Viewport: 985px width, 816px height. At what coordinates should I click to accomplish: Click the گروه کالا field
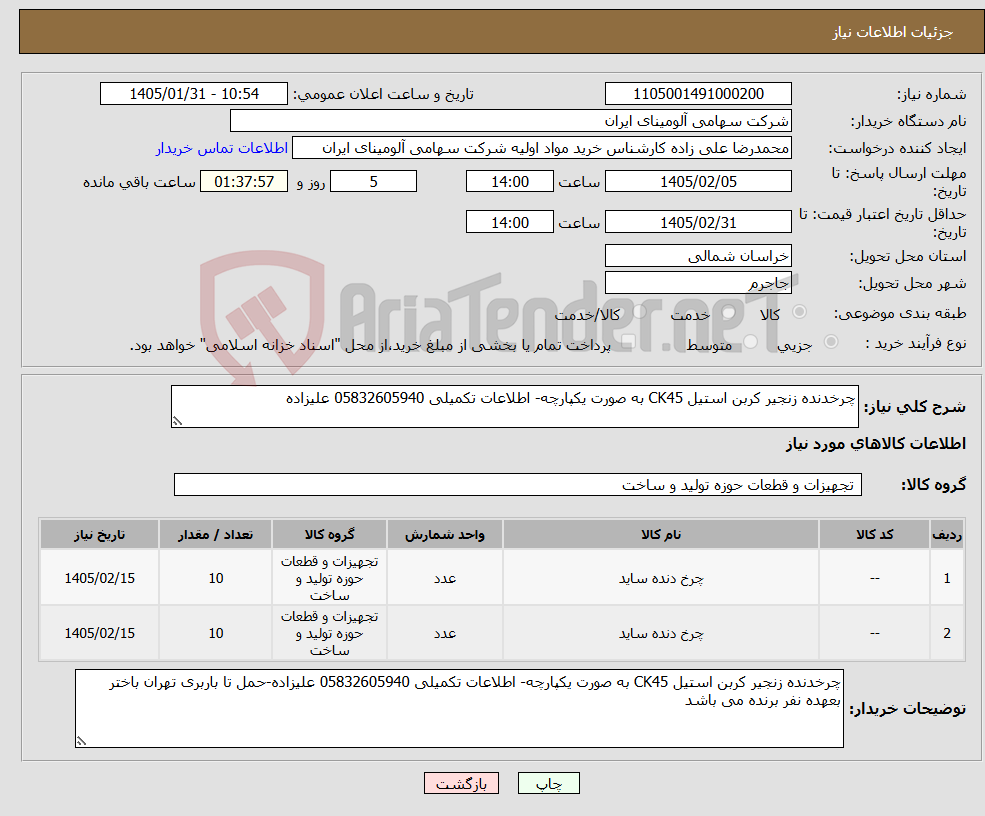(x=518, y=484)
